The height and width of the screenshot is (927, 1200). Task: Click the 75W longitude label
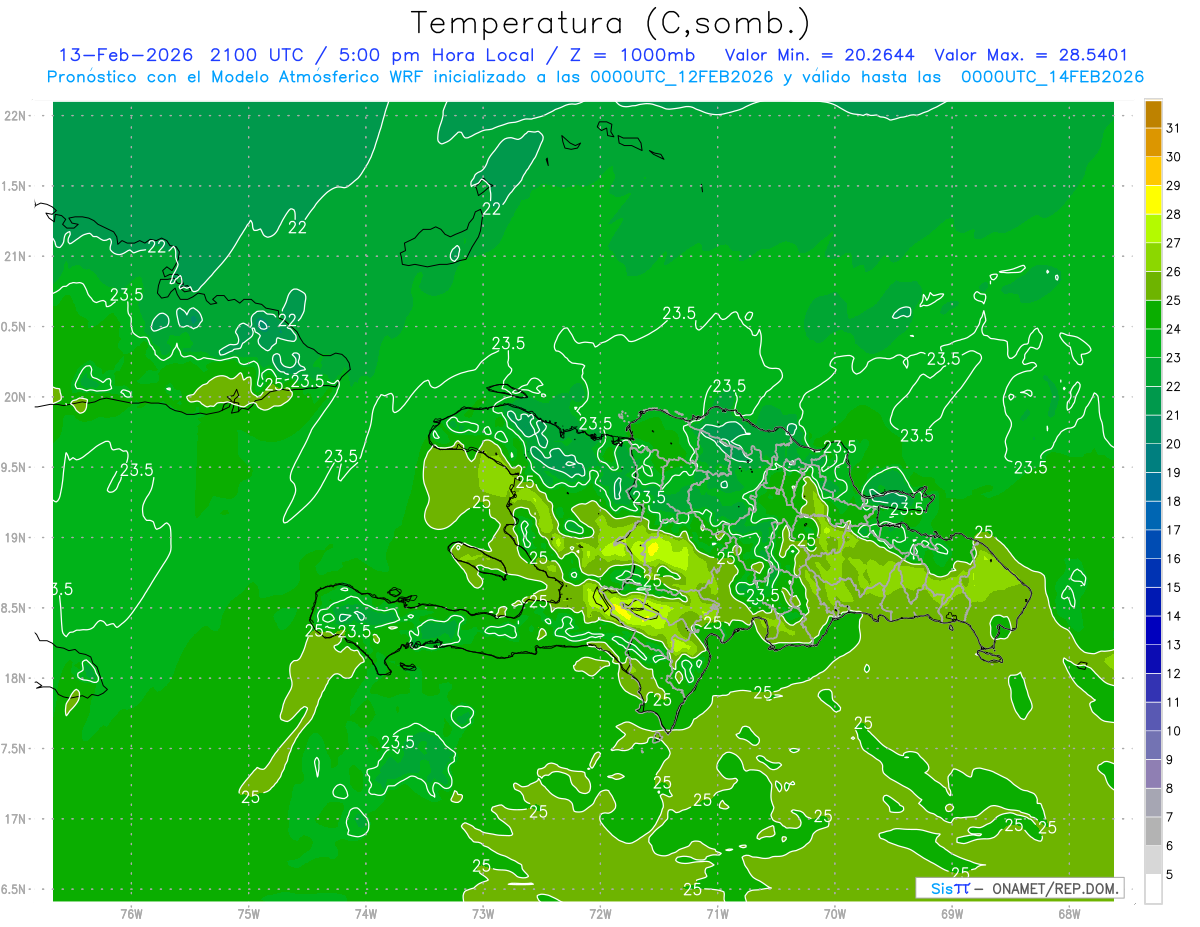tap(249, 914)
